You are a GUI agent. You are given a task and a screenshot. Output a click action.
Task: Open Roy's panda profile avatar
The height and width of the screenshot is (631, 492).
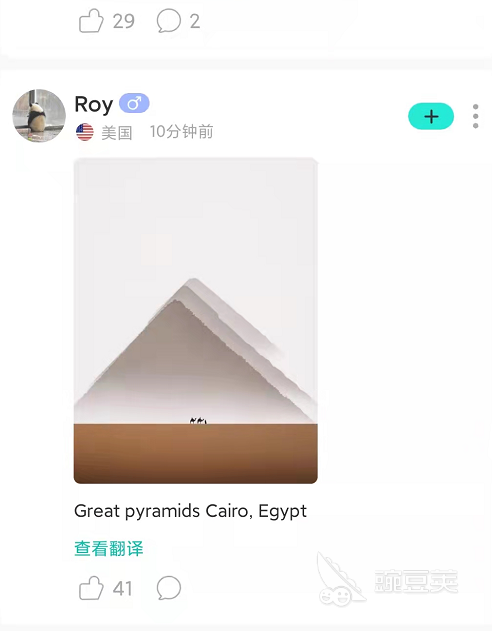coord(39,115)
